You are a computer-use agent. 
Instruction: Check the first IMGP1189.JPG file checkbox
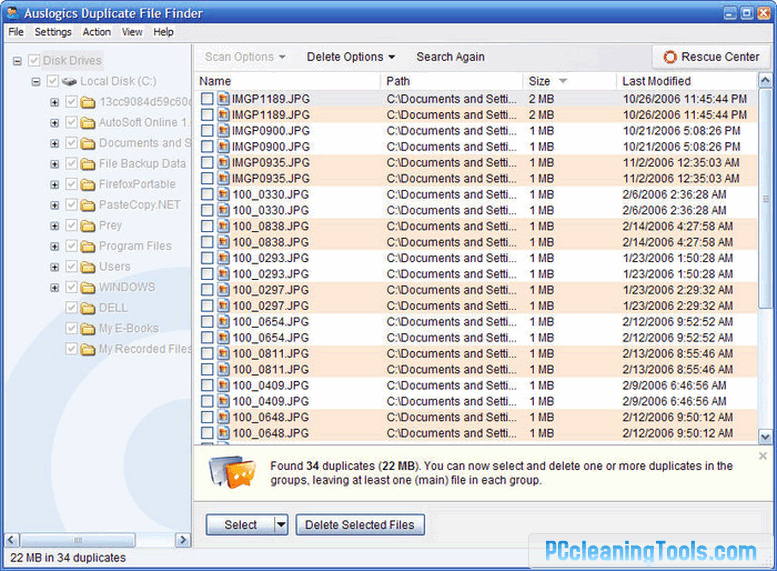pyautogui.click(x=207, y=99)
